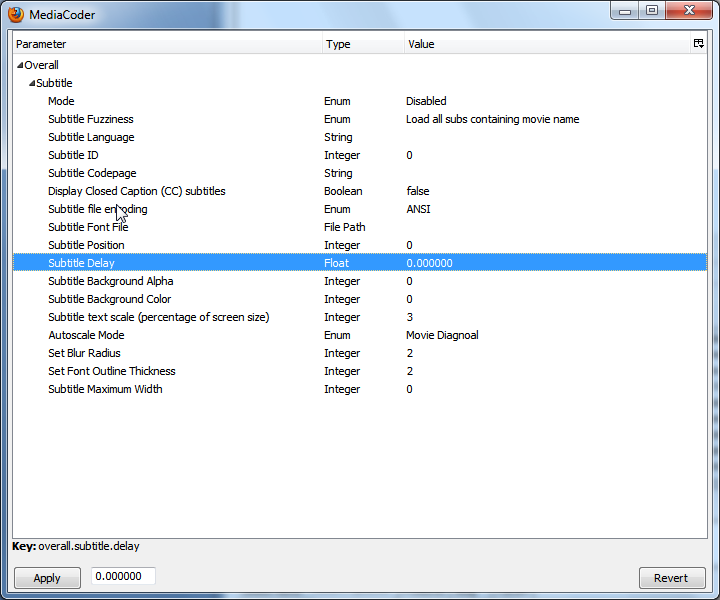720x600 pixels.
Task: Click the Apply button
Action: coord(47,578)
